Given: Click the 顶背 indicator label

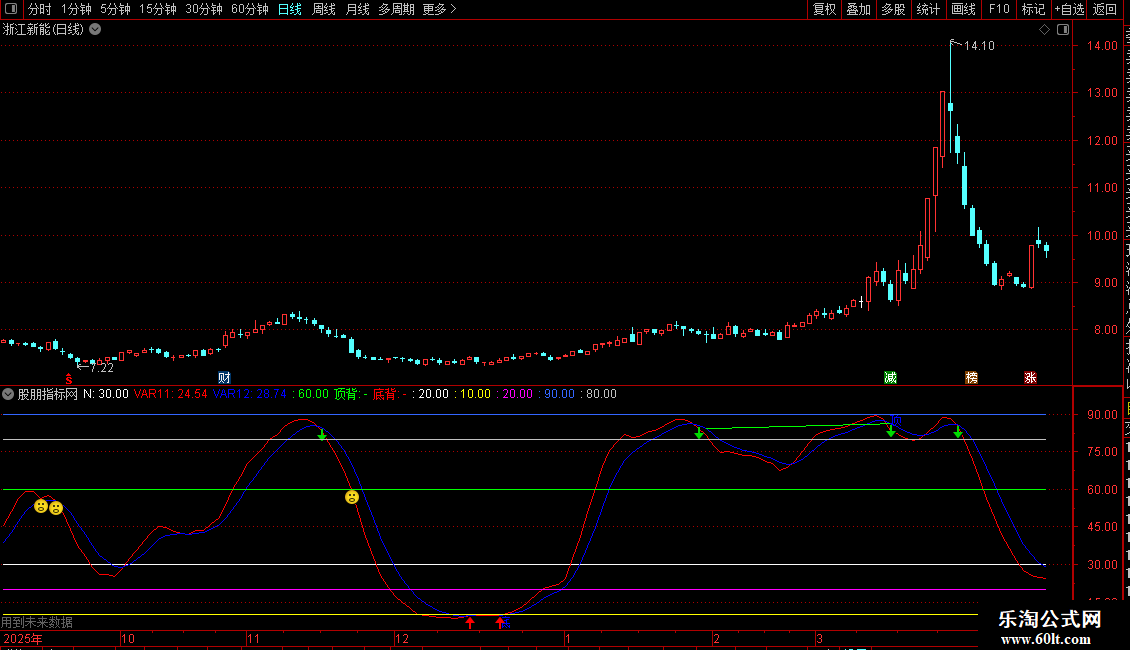Looking at the screenshot, I should point(350,394).
